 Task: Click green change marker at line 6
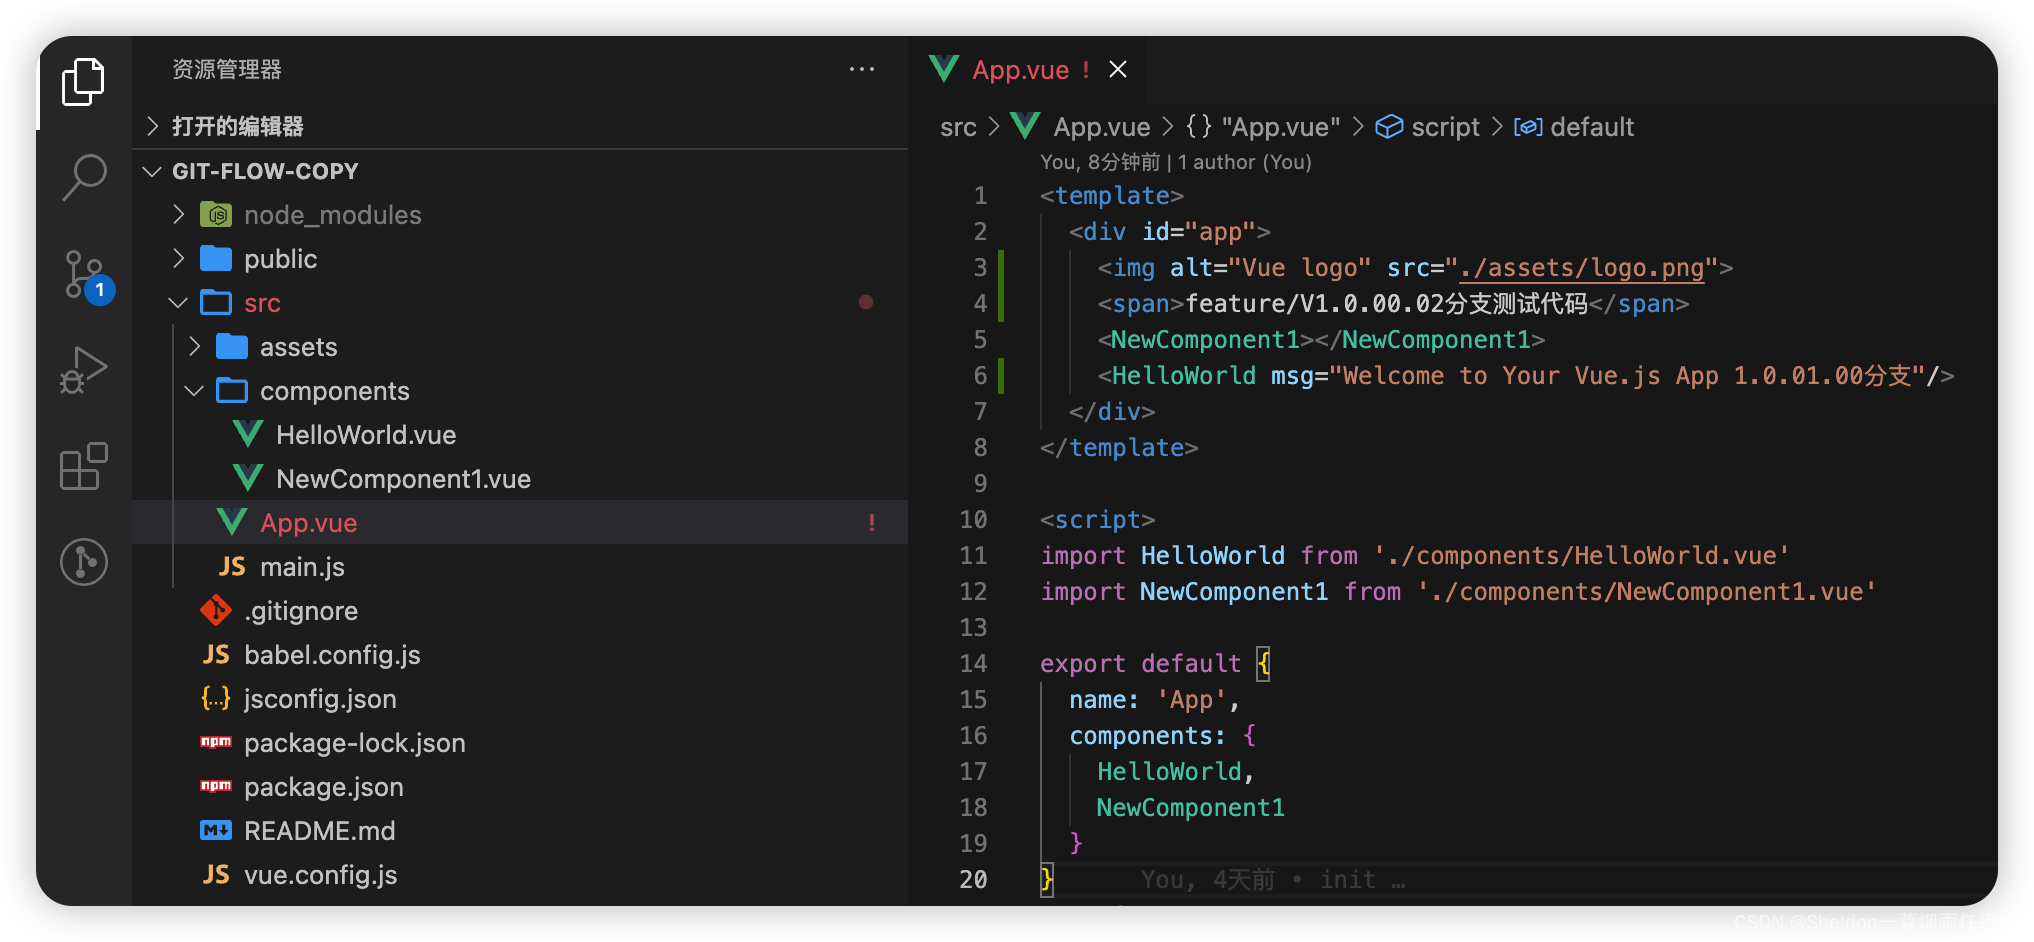(1001, 376)
